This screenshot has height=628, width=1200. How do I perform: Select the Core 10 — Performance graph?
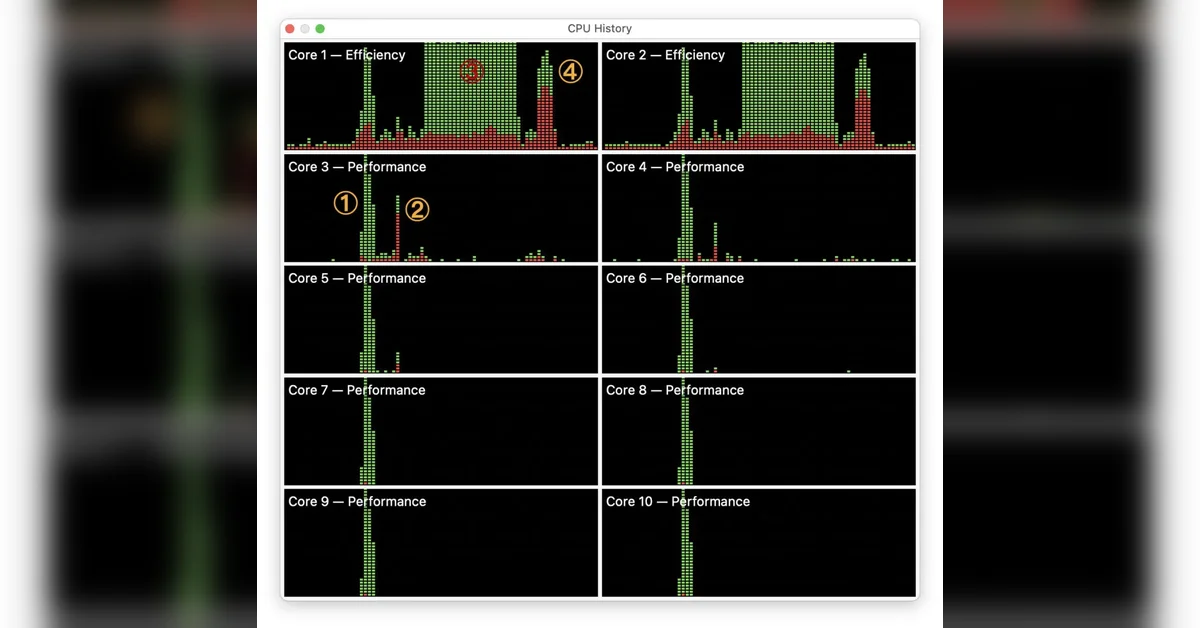coord(759,543)
